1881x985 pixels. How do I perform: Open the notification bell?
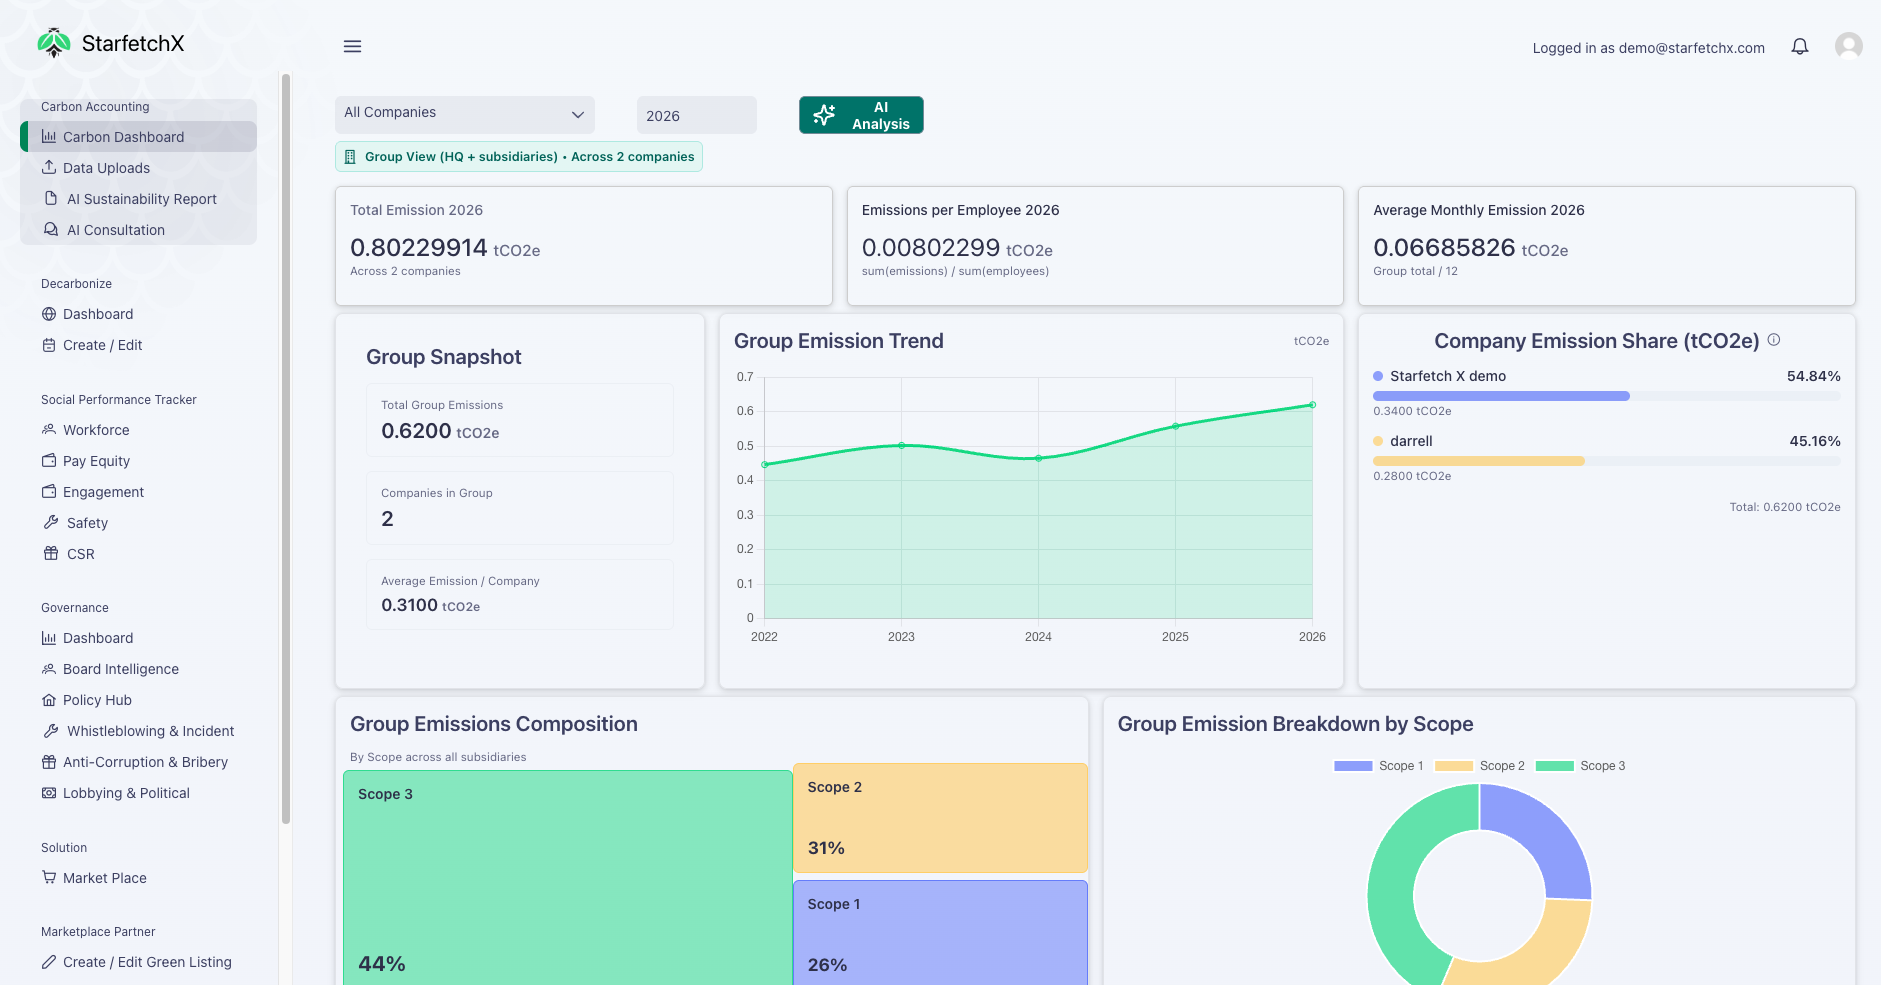click(1799, 46)
